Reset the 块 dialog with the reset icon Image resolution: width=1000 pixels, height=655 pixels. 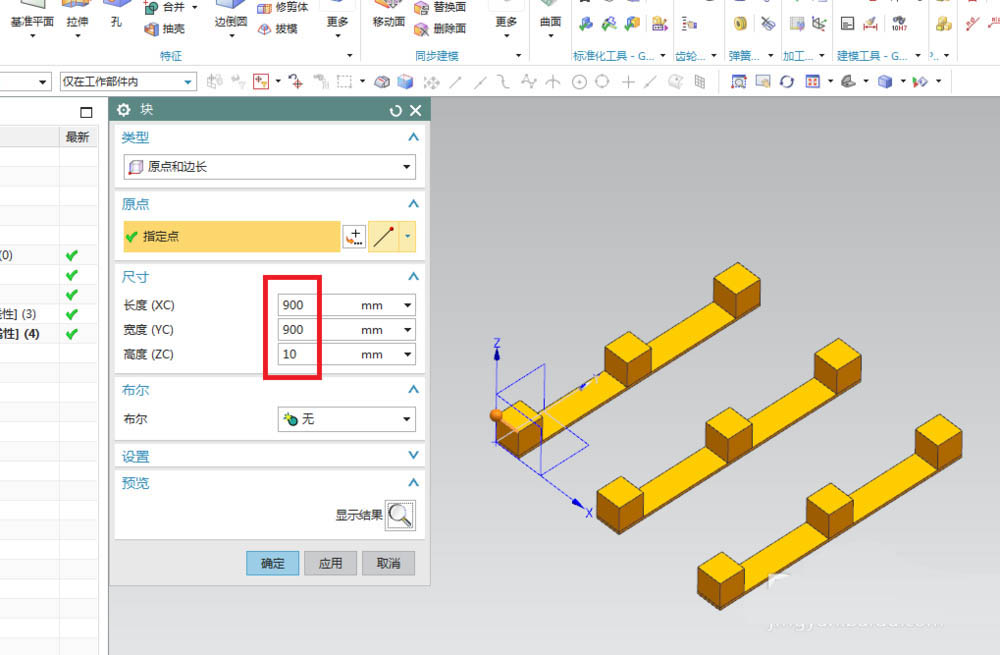(x=396, y=111)
